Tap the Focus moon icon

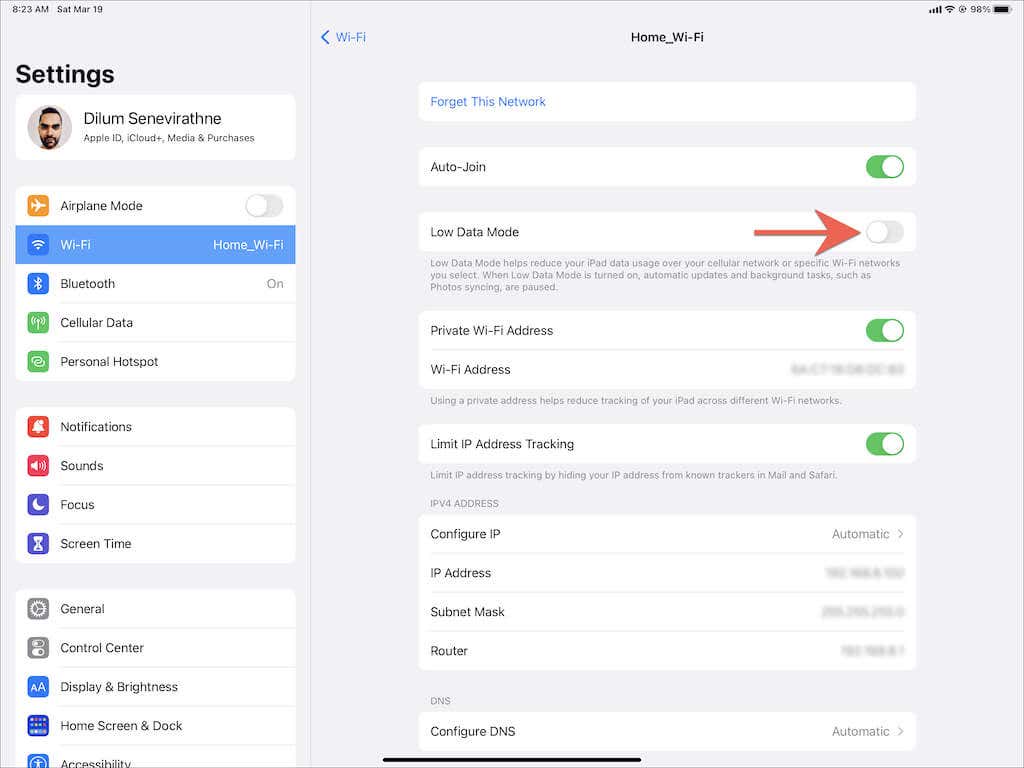(x=38, y=505)
